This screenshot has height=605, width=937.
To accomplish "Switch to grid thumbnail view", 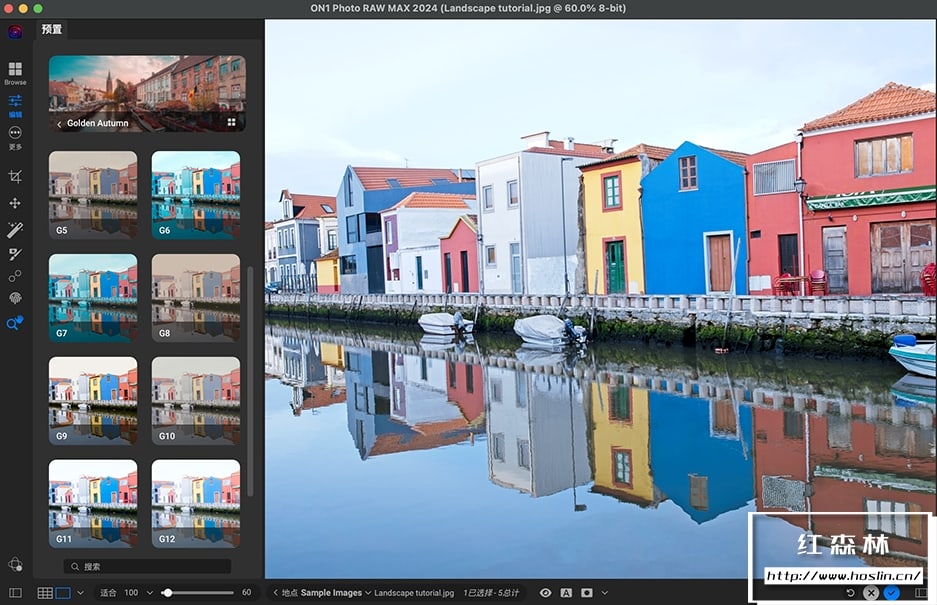I will click(45, 593).
